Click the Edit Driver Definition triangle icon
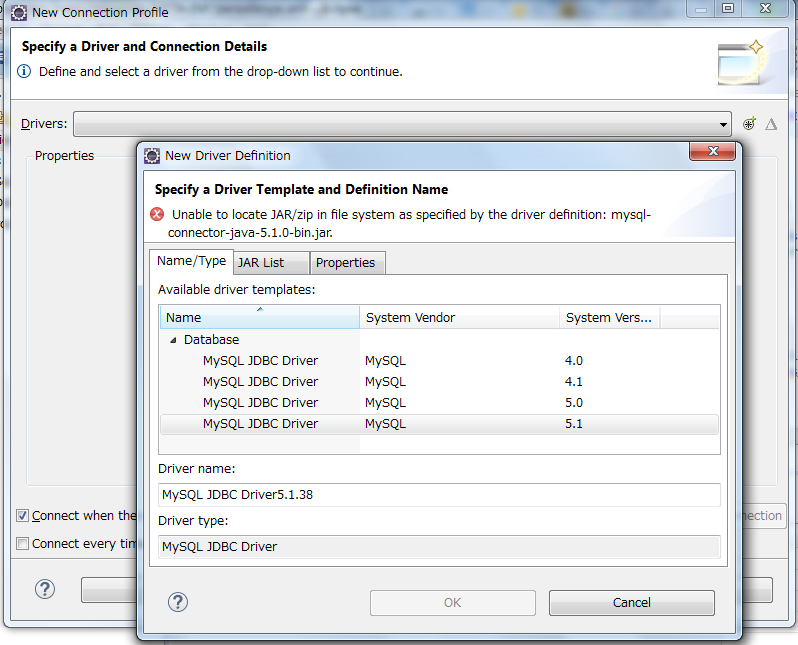Image resolution: width=798 pixels, height=645 pixels. click(x=771, y=124)
